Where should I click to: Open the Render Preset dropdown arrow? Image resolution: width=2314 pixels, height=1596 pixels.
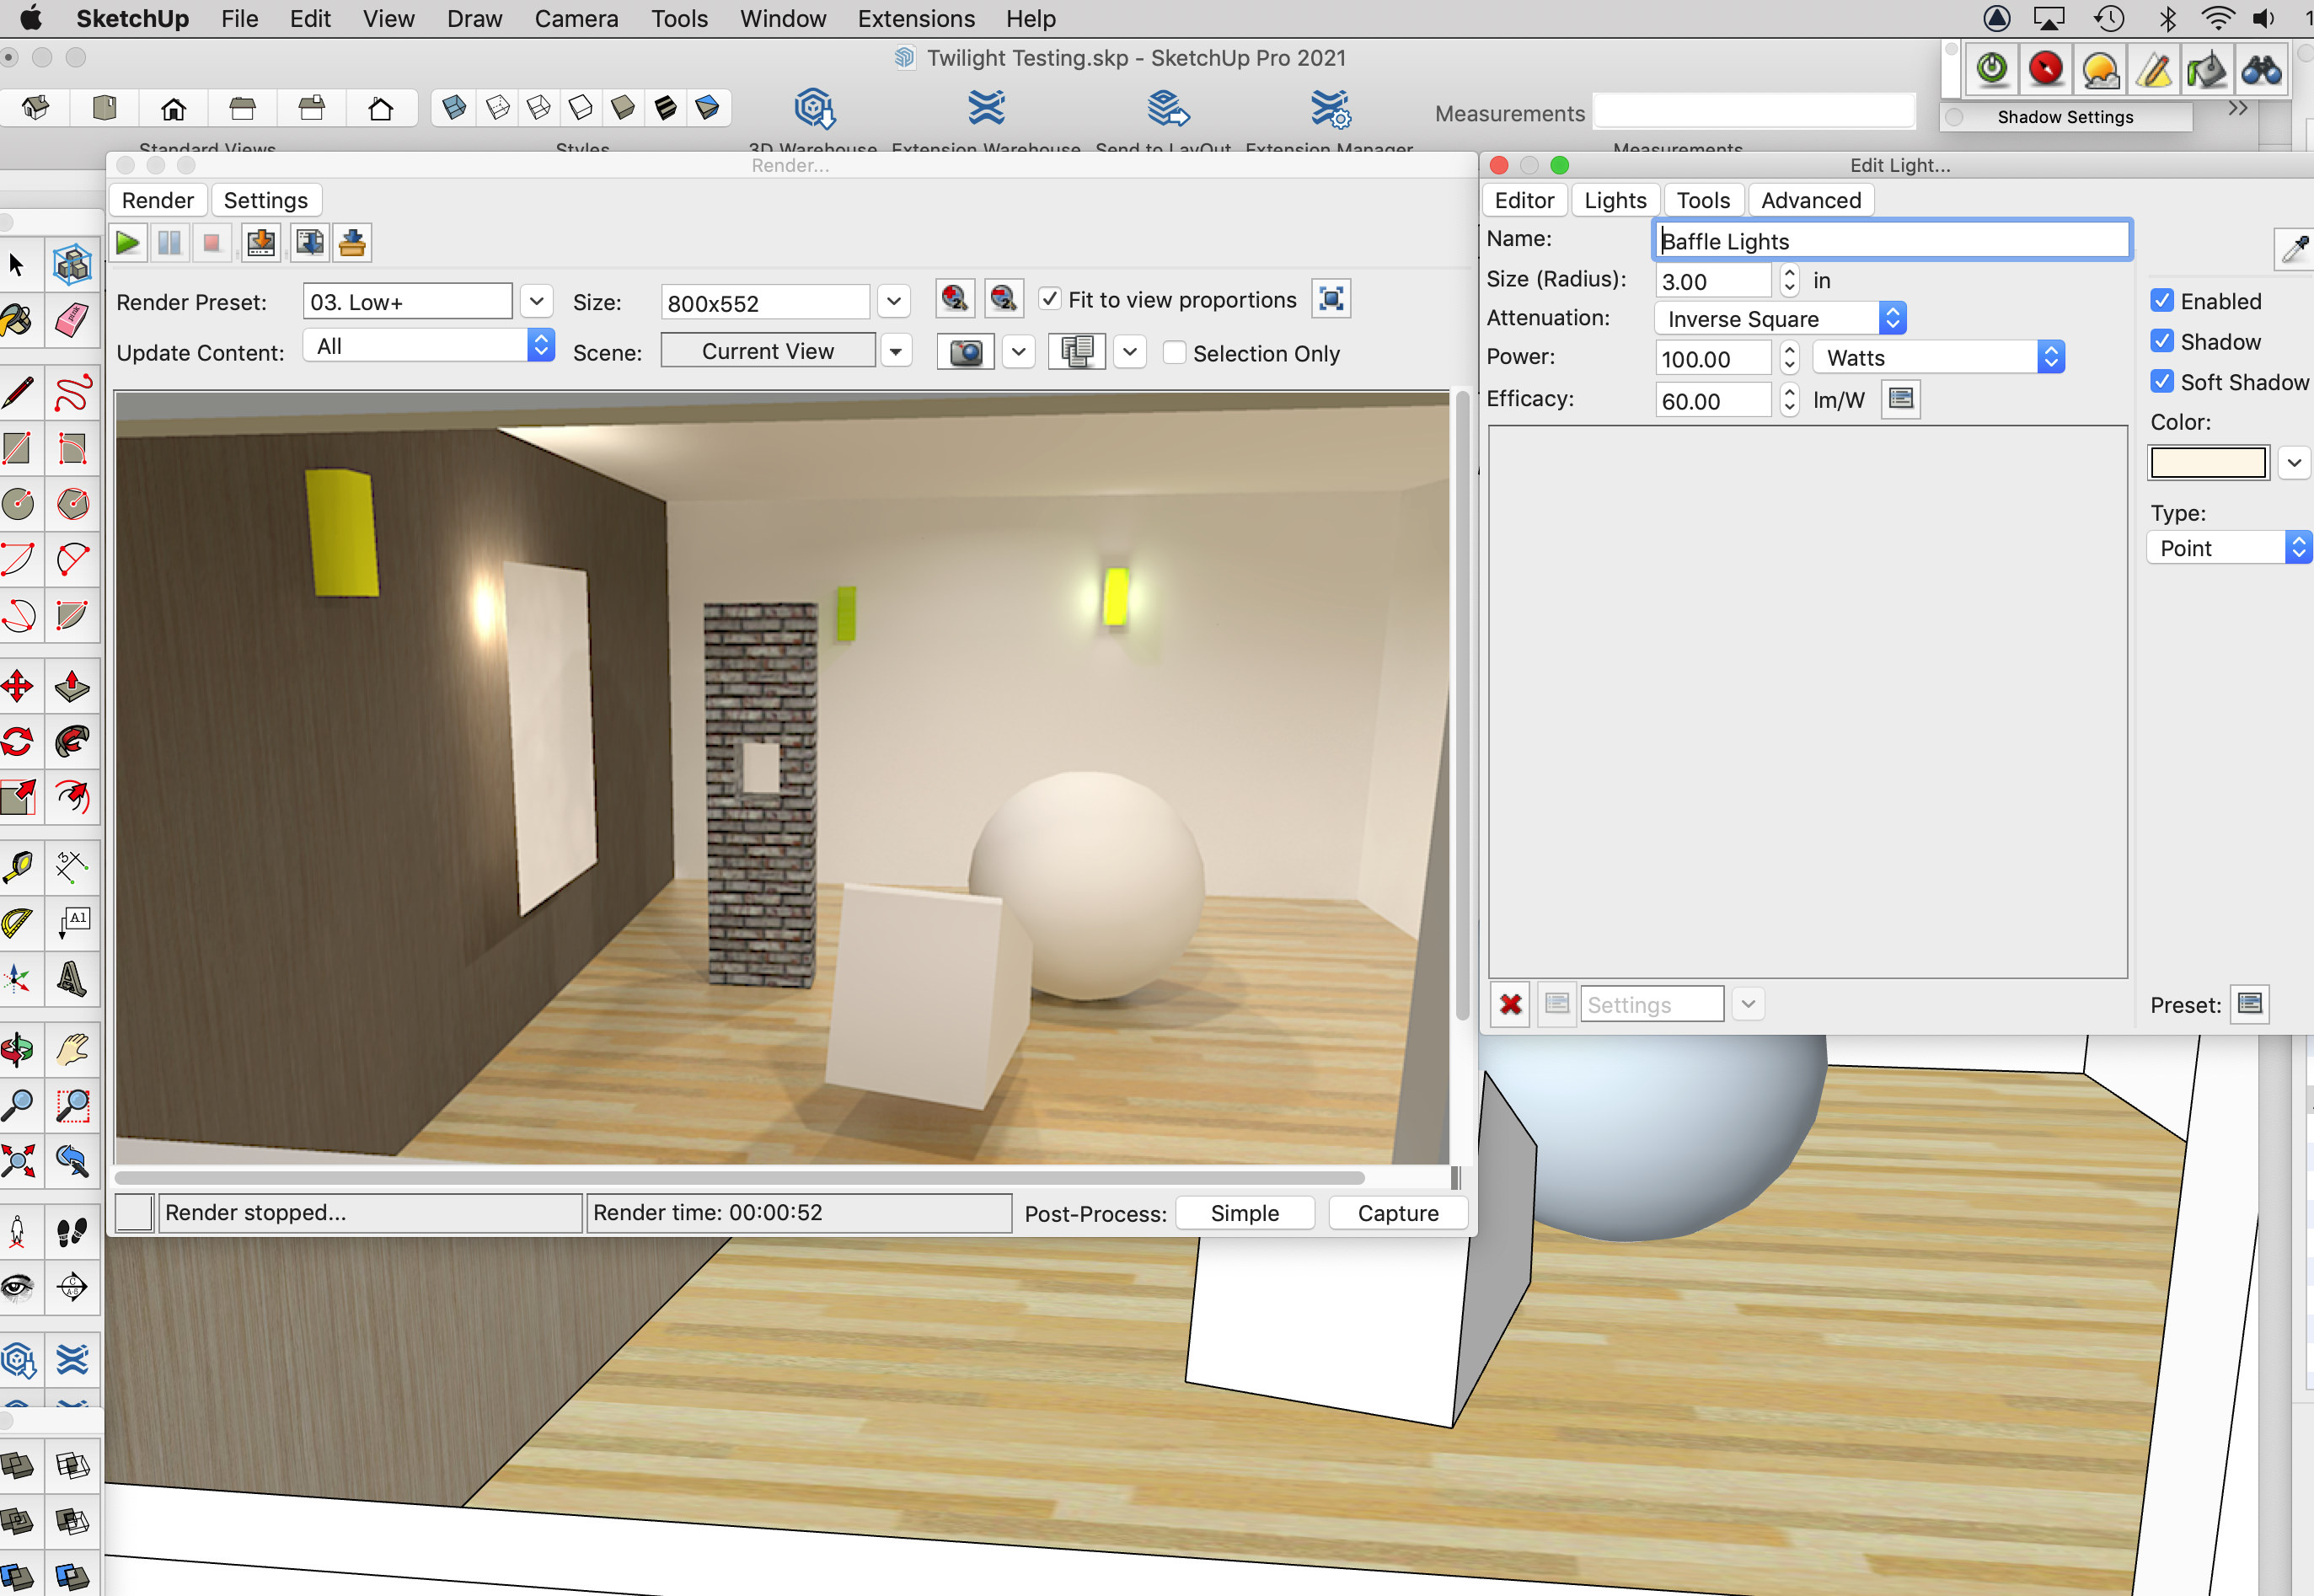(536, 301)
